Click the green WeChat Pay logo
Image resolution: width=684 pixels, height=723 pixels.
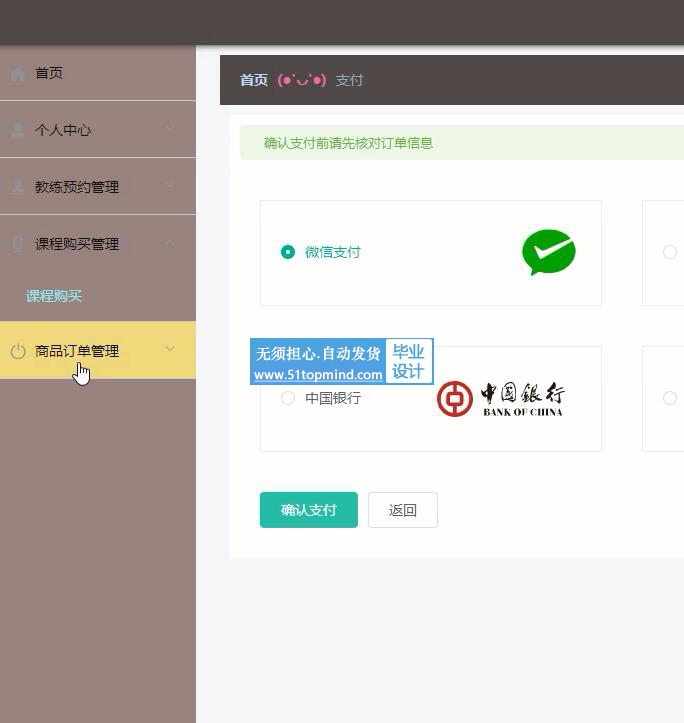pos(549,252)
